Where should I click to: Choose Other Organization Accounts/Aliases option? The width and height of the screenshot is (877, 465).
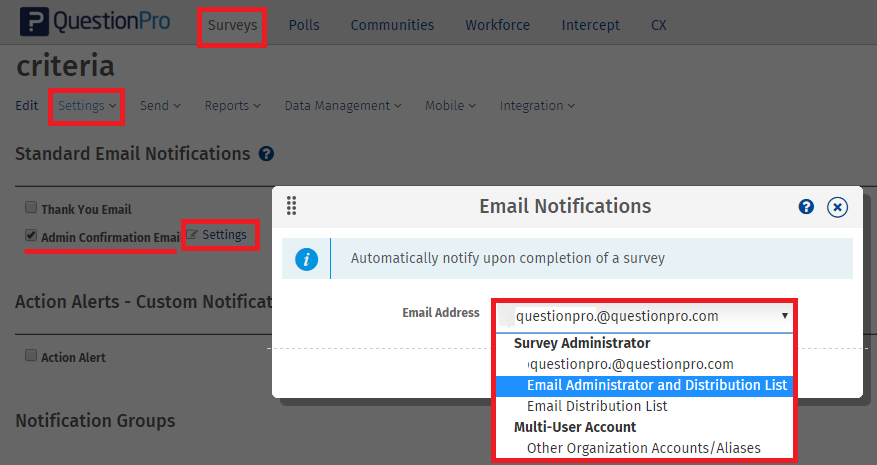click(643, 448)
